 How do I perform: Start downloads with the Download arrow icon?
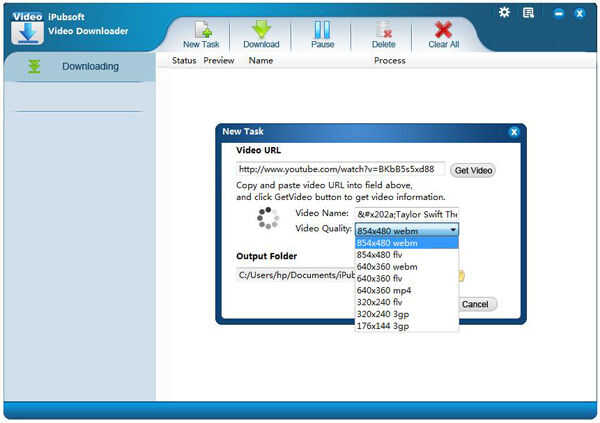[261, 29]
